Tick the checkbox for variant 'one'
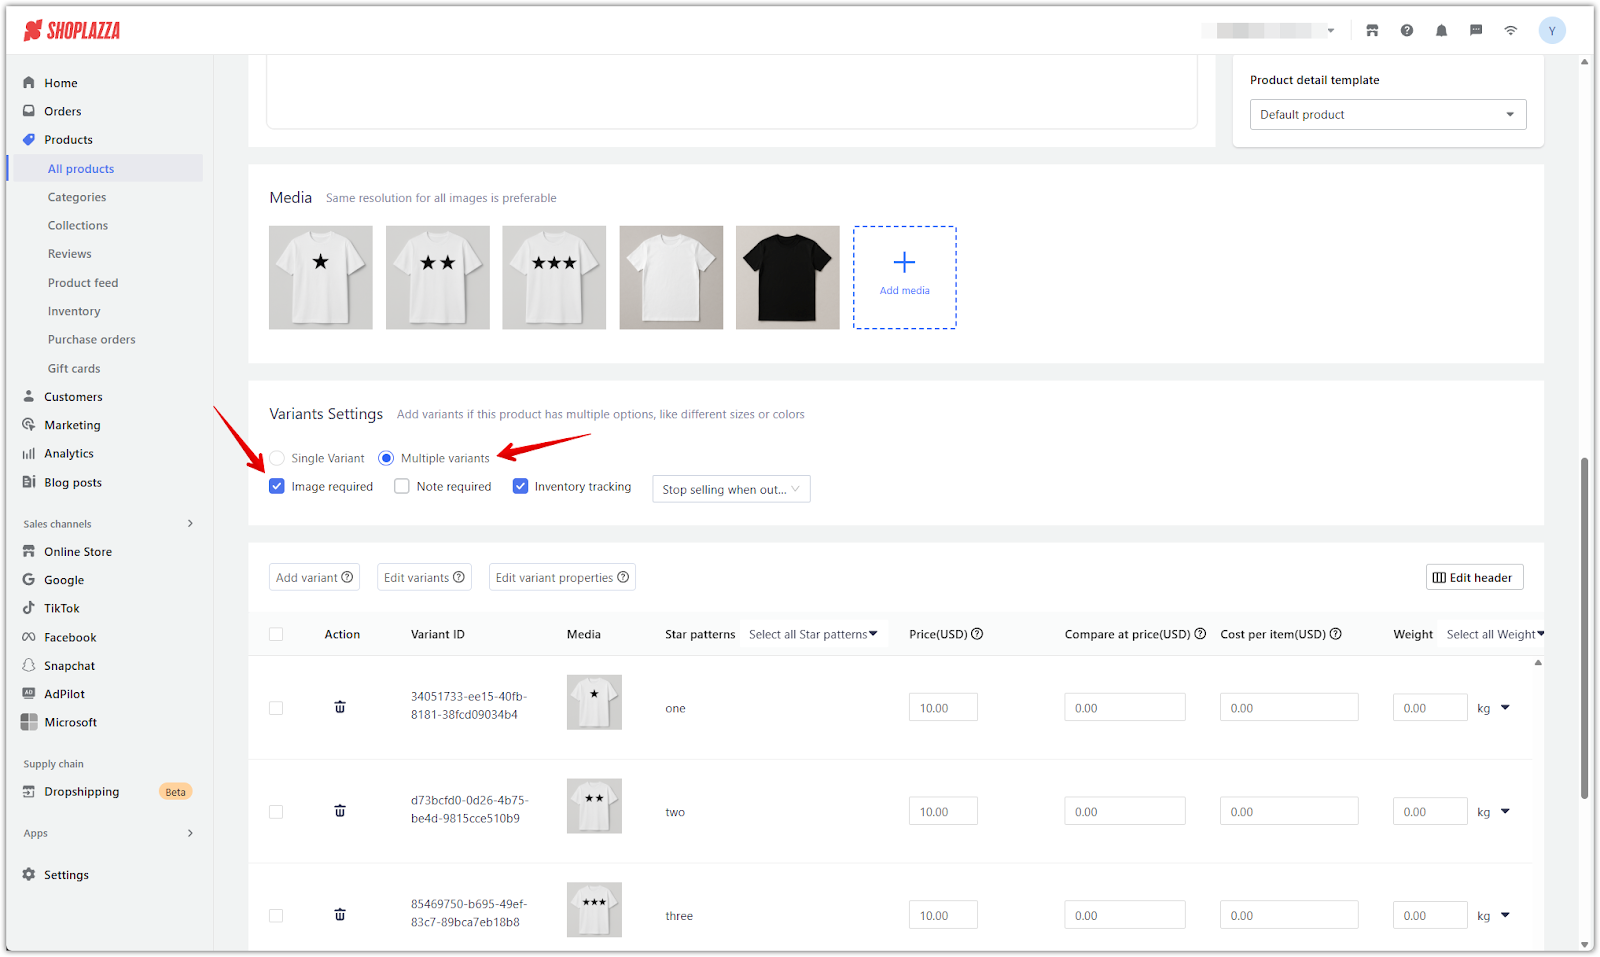This screenshot has width=1600, height=957. [276, 708]
